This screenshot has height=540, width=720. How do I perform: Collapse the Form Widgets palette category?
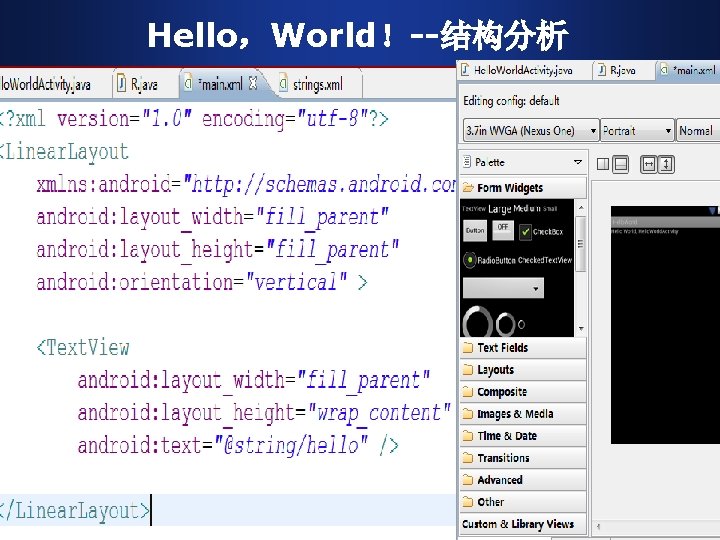click(x=523, y=188)
